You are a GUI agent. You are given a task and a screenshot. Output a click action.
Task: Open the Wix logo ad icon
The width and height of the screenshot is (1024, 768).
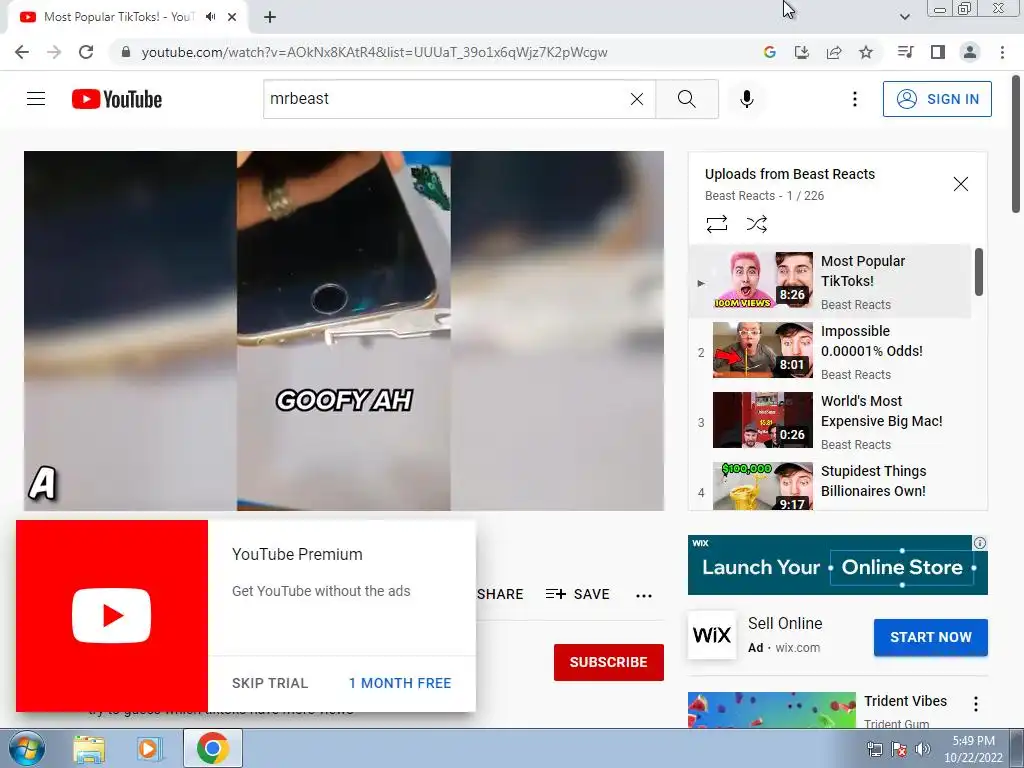pyautogui.click(x=712, y=635)
